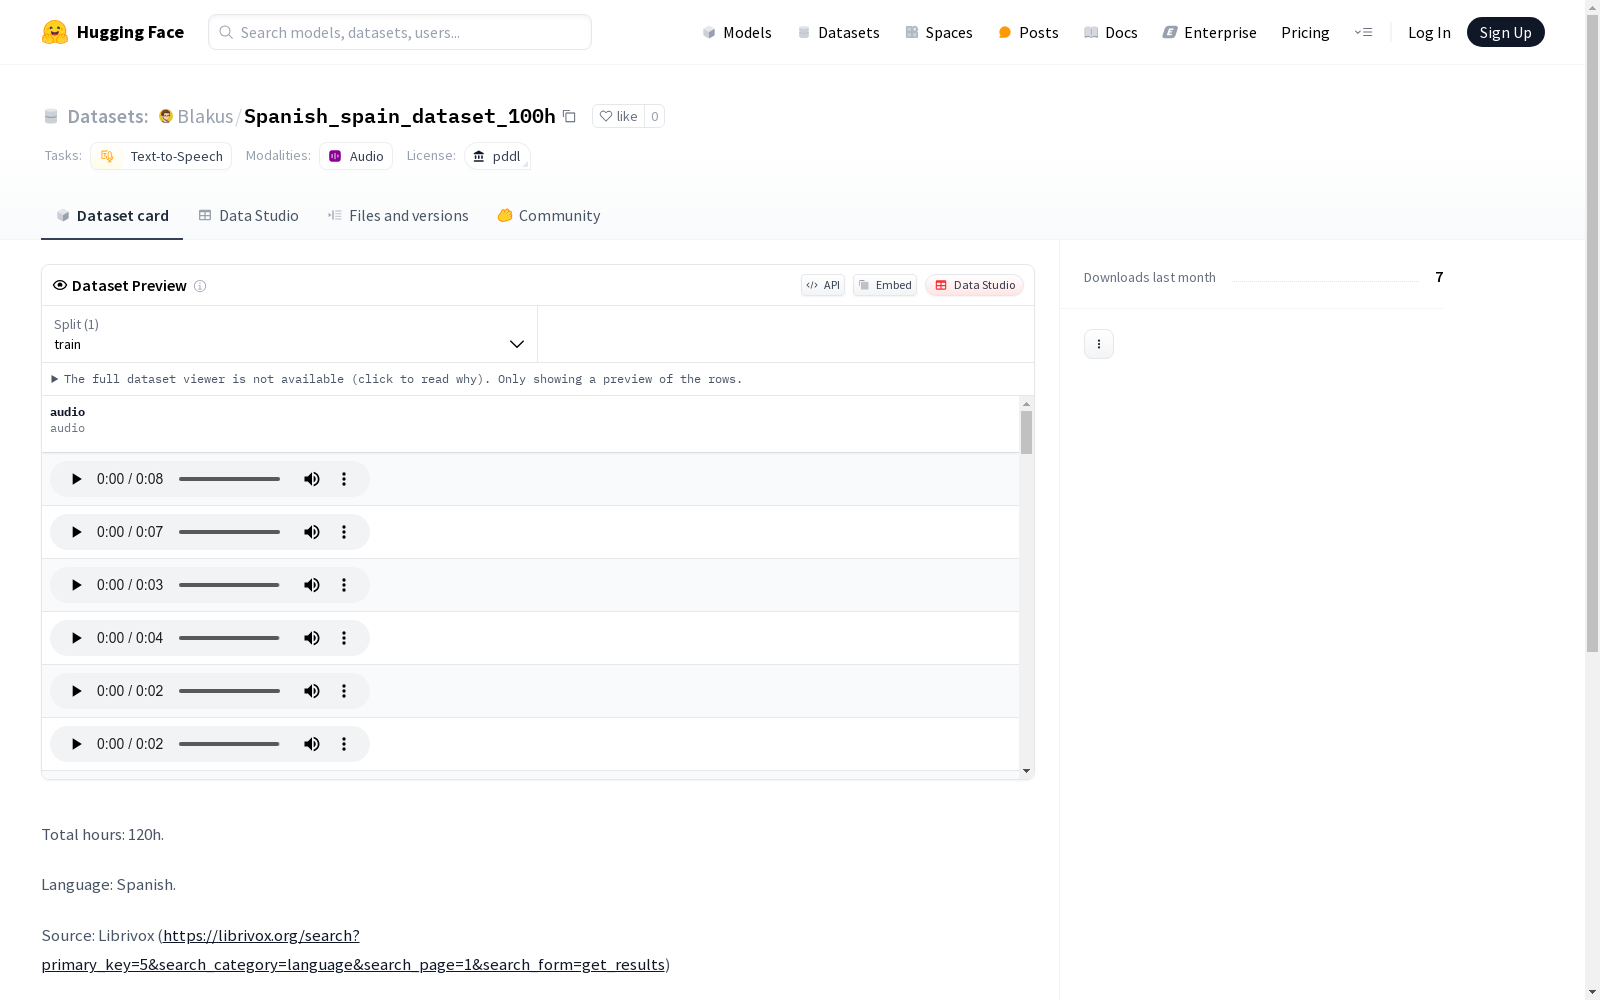1600x1000 pixels.
Task: Click the Audio modality tag
Action: (x=356, y=156)
